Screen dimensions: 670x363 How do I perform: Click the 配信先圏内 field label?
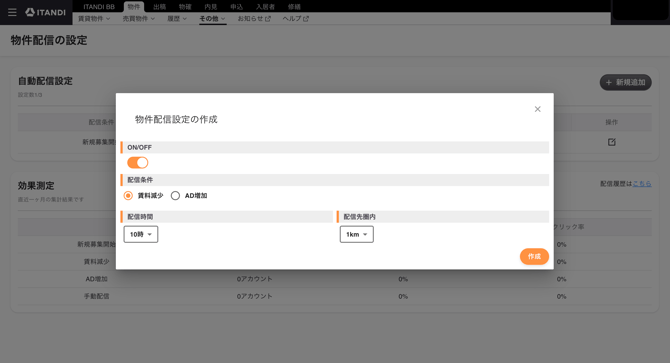click(x=360, y=217)
